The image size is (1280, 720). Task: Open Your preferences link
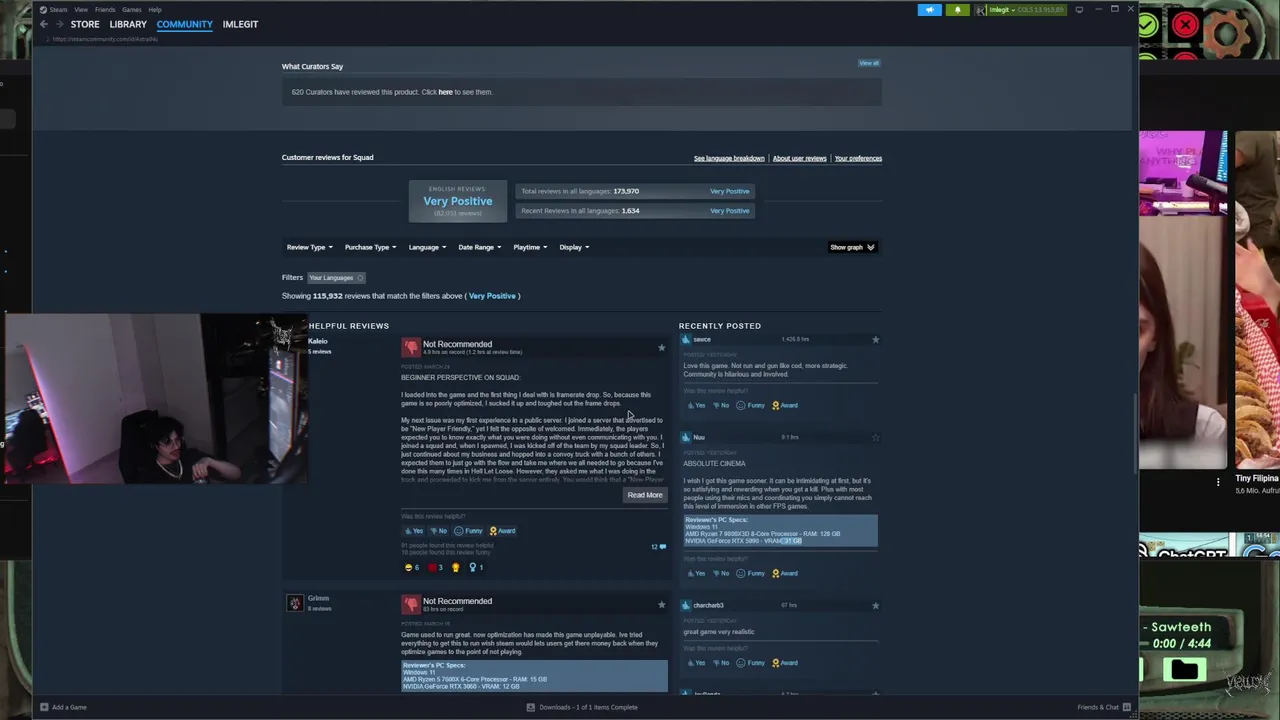tap(858, 158)
